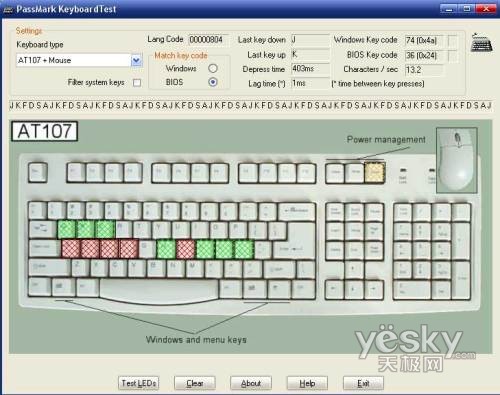500x395 pixels.
Task: Click the keyboard icon at top right
Action: [482, 43]
